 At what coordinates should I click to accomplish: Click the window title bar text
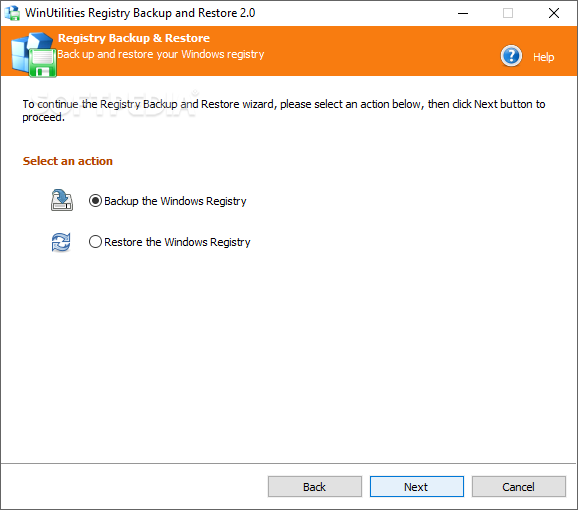pos(140,13)
